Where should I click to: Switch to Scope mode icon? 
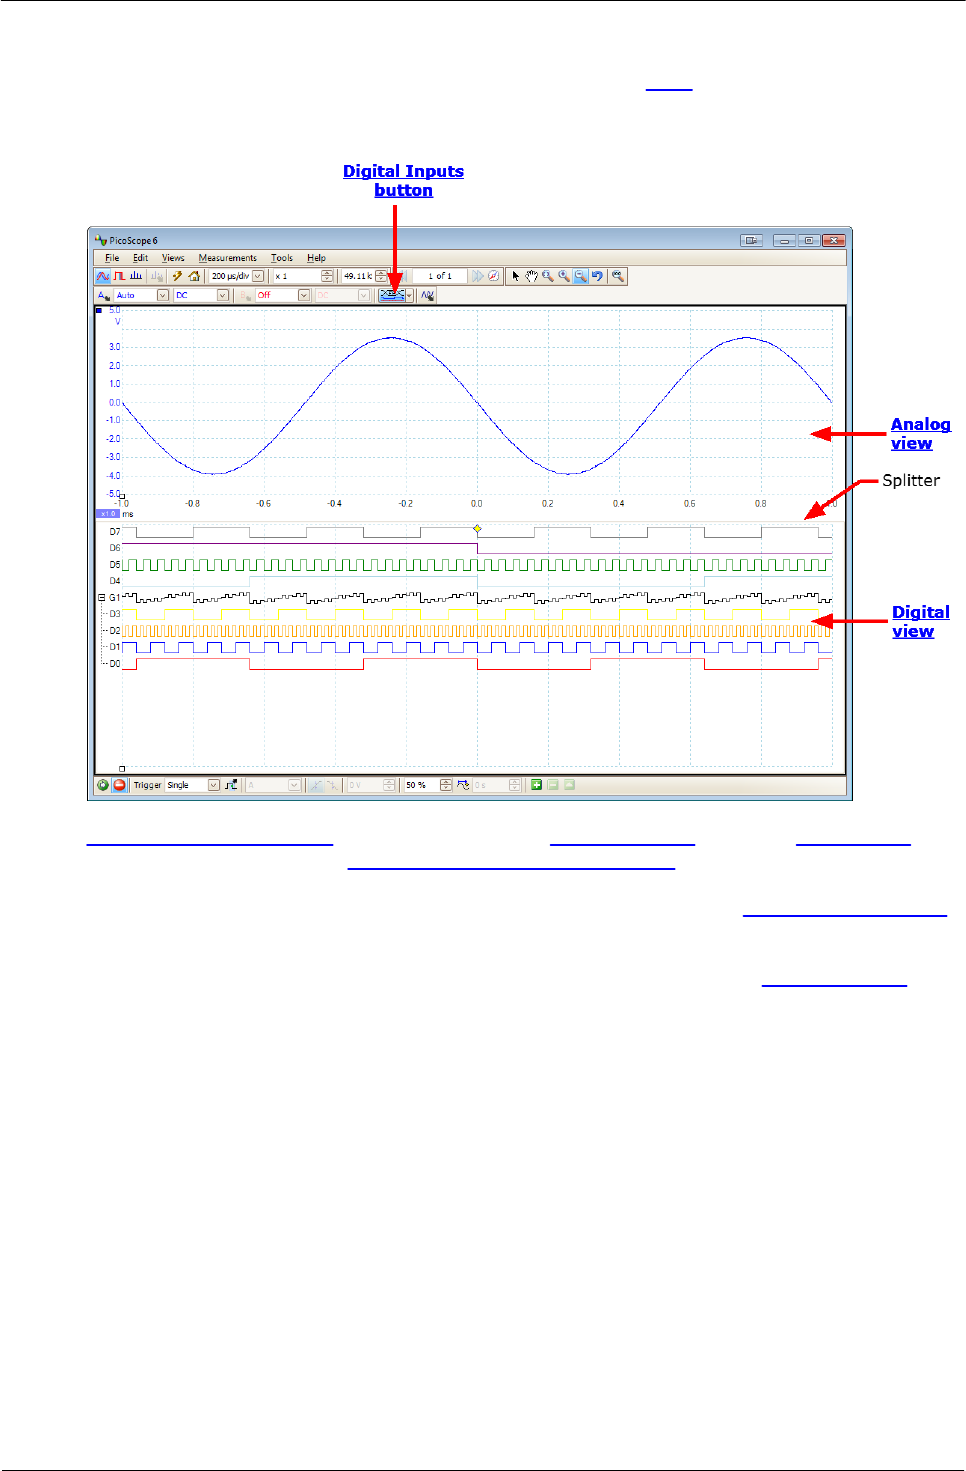[x=102, y=276]
